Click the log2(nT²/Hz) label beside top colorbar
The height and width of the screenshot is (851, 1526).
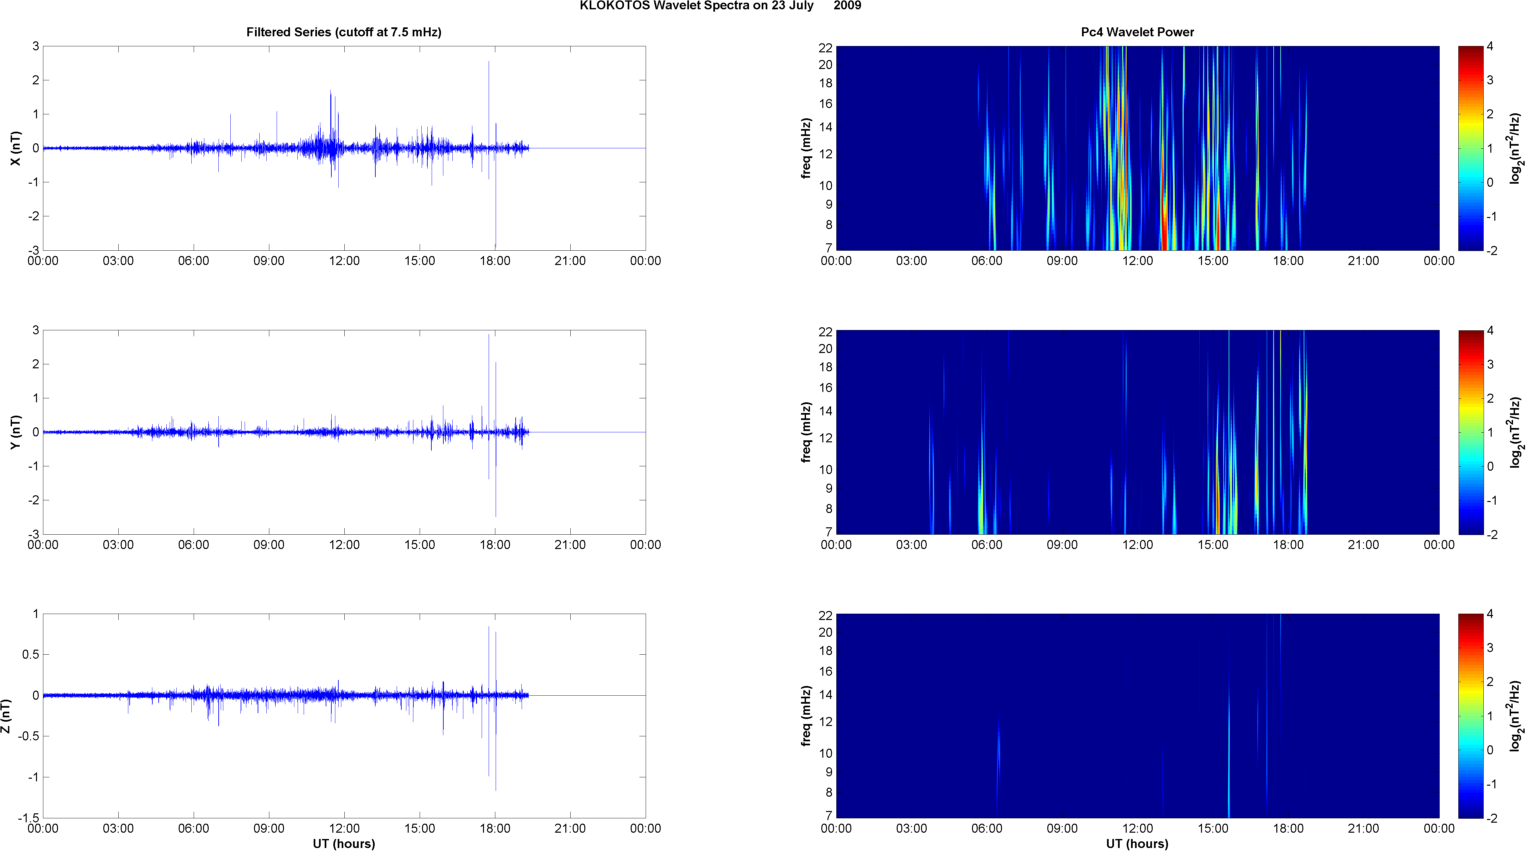click(x=1516, y=148)
